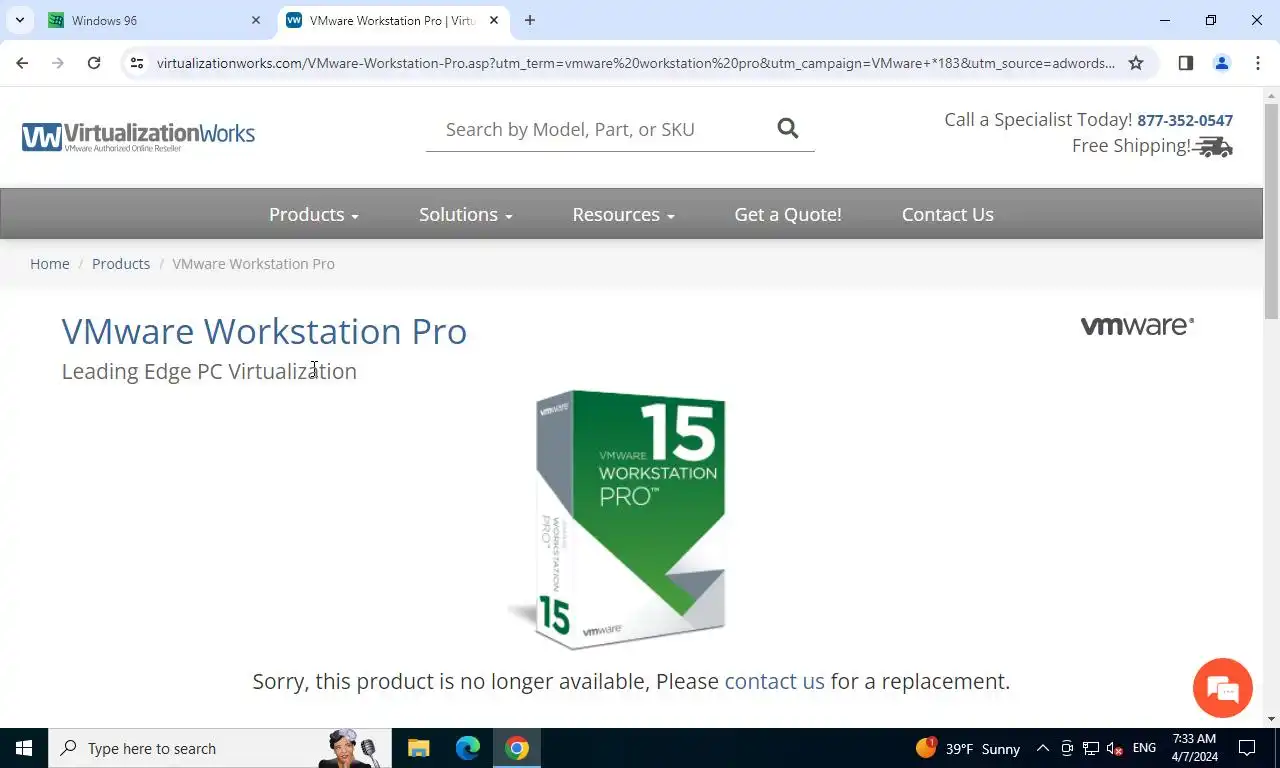The height and width of the screenshot is (768, 1280).
Task: Open the Windows Start menu
Action: tap(24, 748)
